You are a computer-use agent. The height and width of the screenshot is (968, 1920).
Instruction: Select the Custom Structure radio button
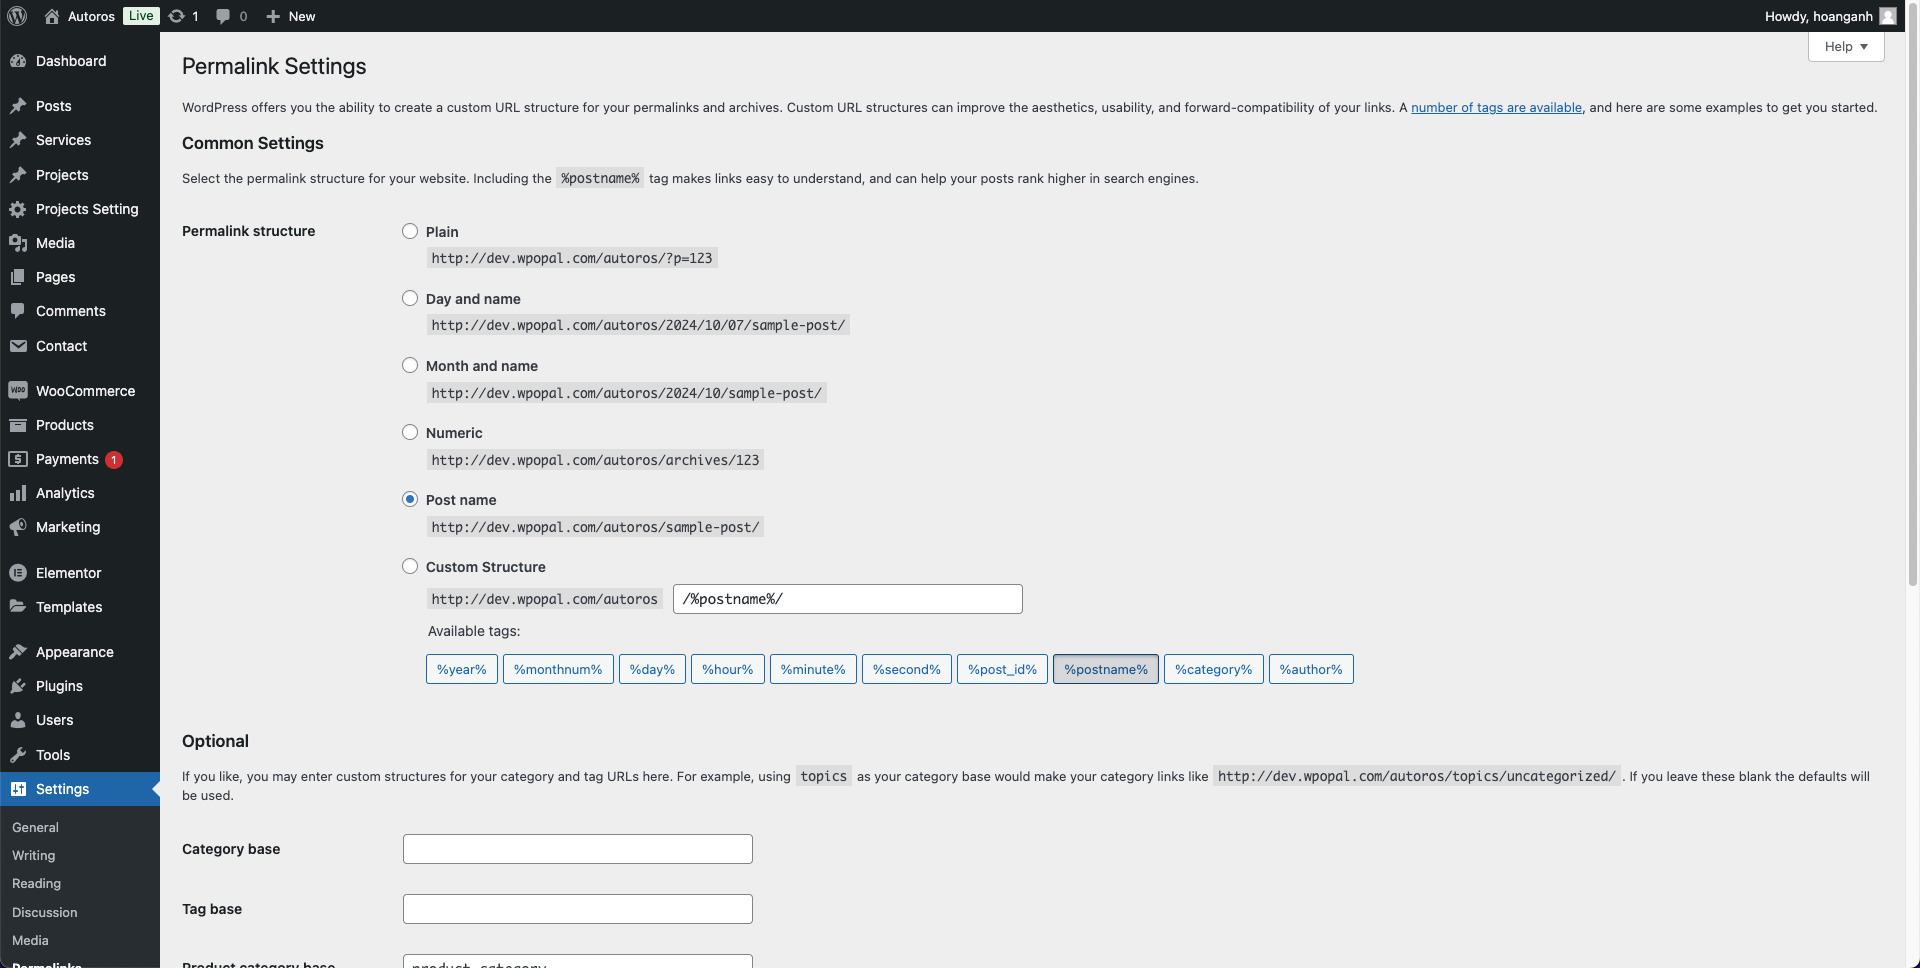tap(410, 566)
